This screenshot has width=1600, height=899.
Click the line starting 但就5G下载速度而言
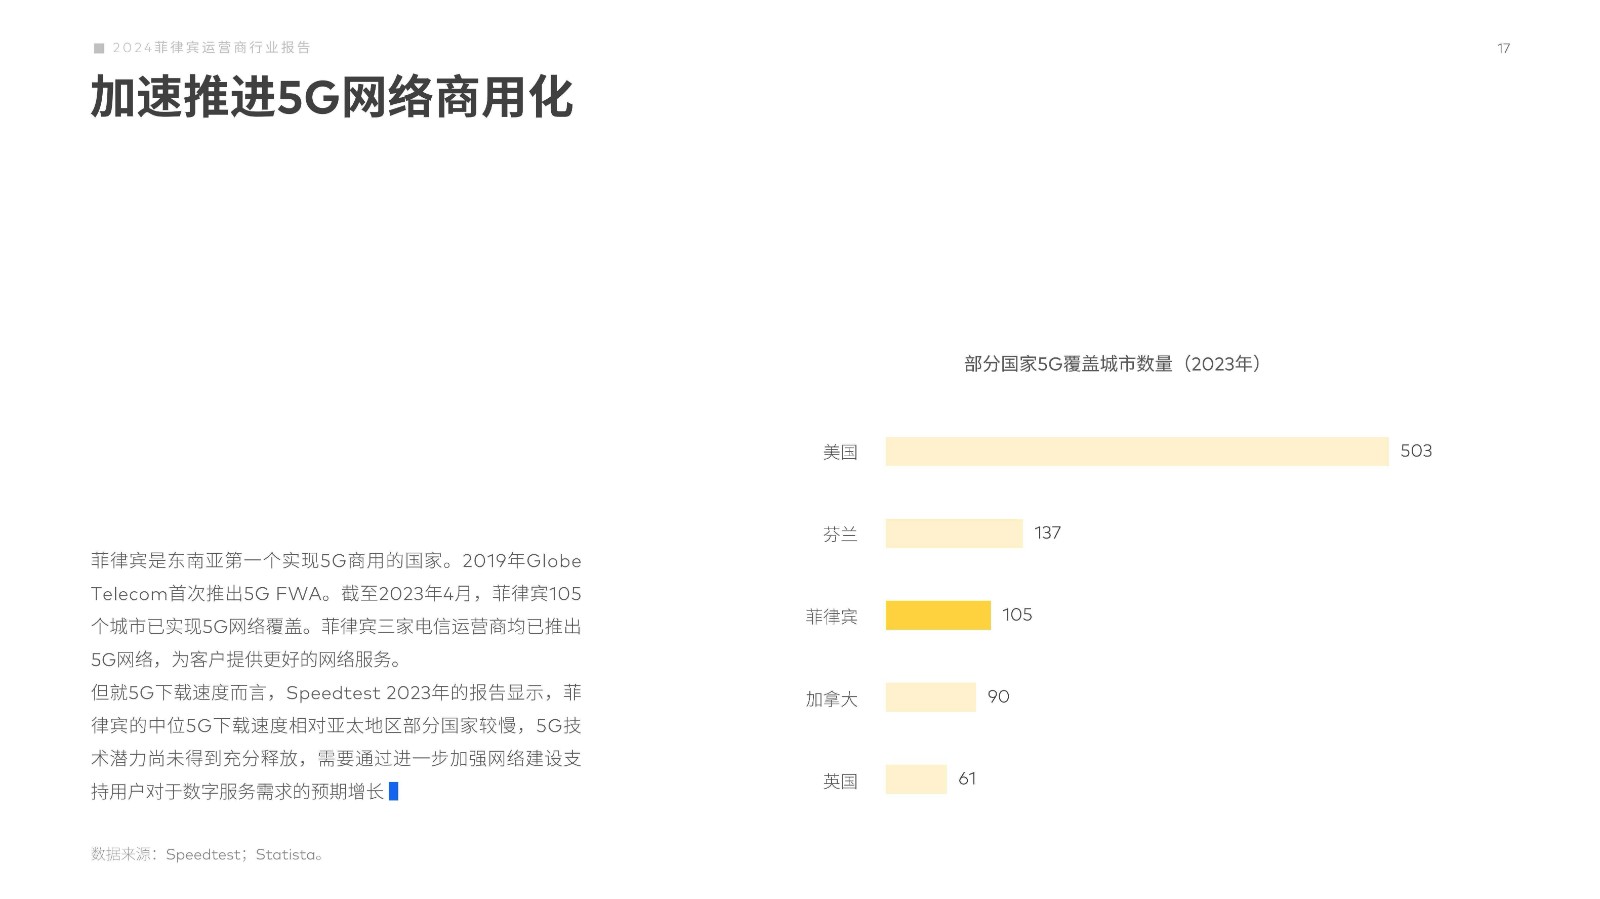coord(336,692)
